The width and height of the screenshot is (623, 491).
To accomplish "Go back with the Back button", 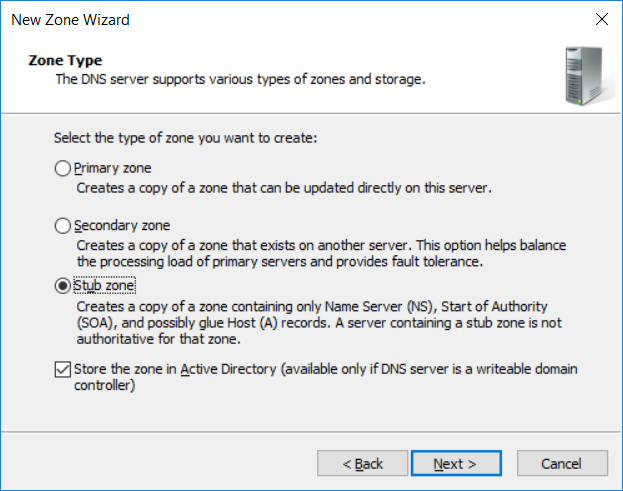I will pos(363,463).
